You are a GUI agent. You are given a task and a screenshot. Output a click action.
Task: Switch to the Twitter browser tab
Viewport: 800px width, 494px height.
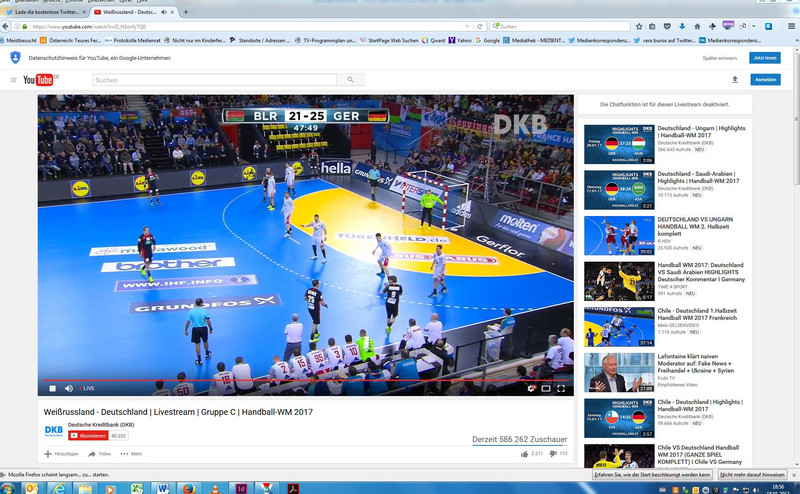pyautogui.click(x=46, y=12)
